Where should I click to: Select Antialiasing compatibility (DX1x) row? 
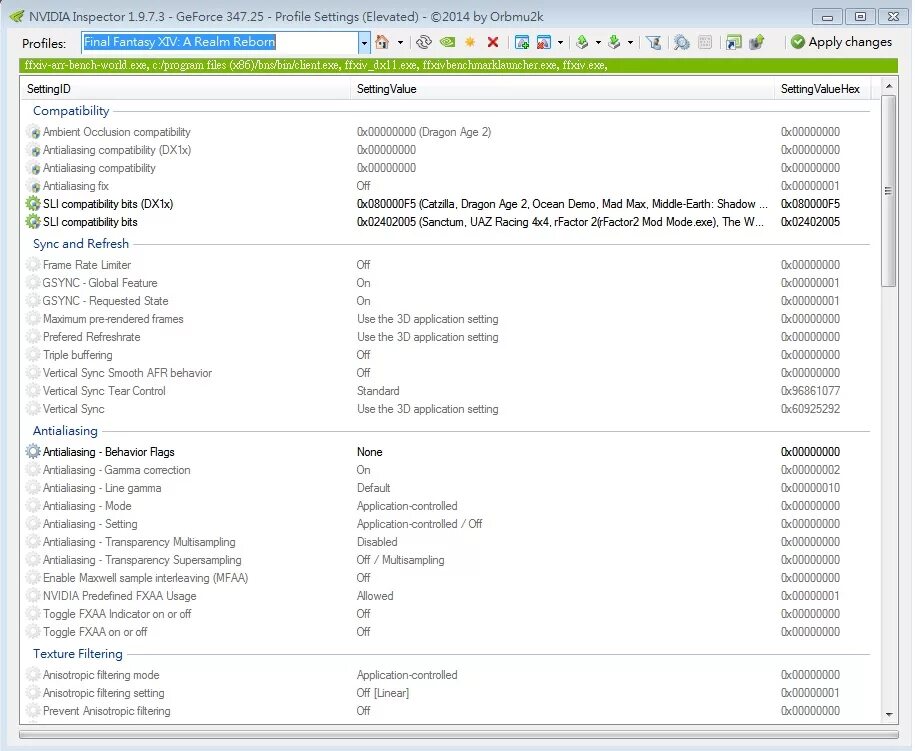coord(446,150)
